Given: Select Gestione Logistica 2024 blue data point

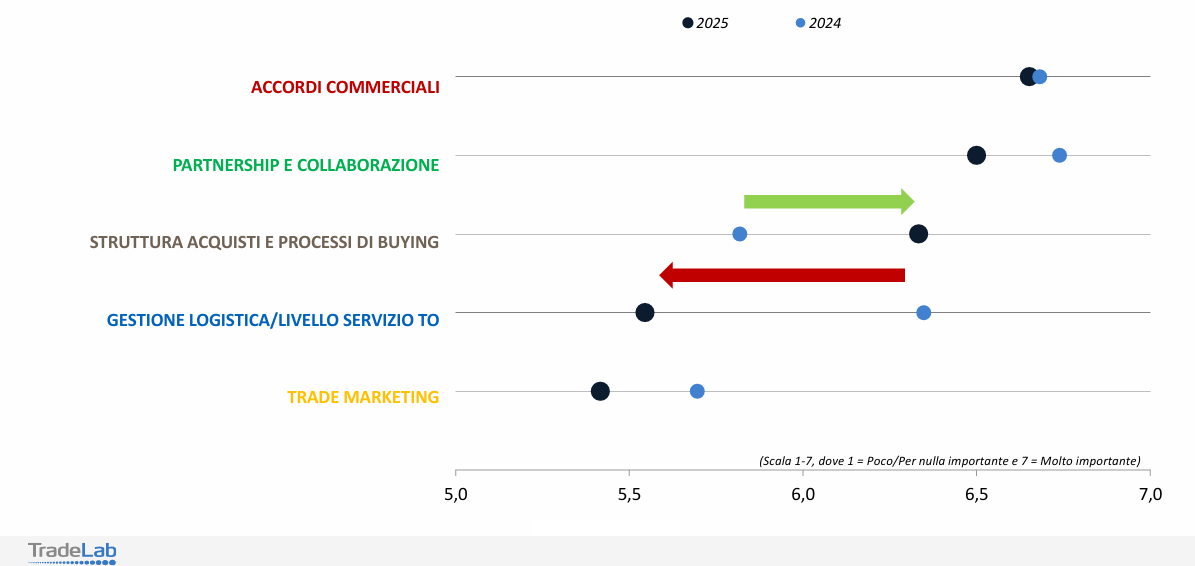Looking at the screenshot, I should pyautogui.click(x=924, y=313).
